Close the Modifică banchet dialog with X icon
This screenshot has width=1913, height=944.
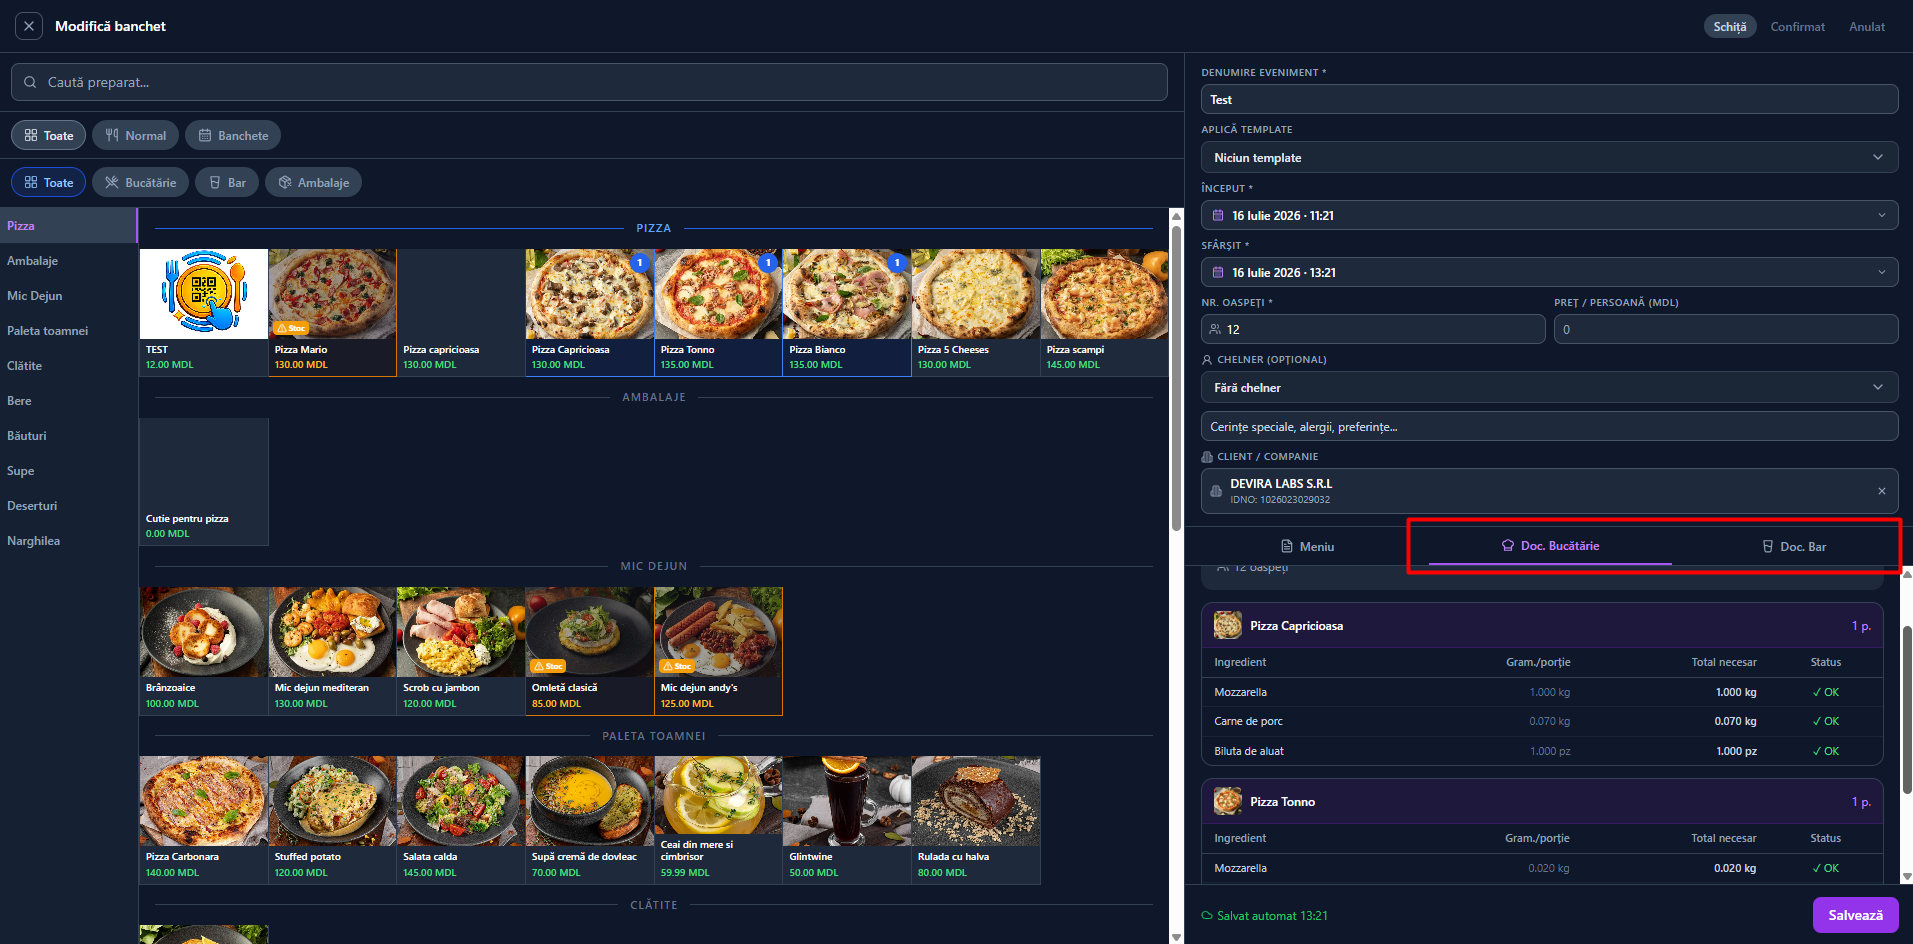click(29, 26)
